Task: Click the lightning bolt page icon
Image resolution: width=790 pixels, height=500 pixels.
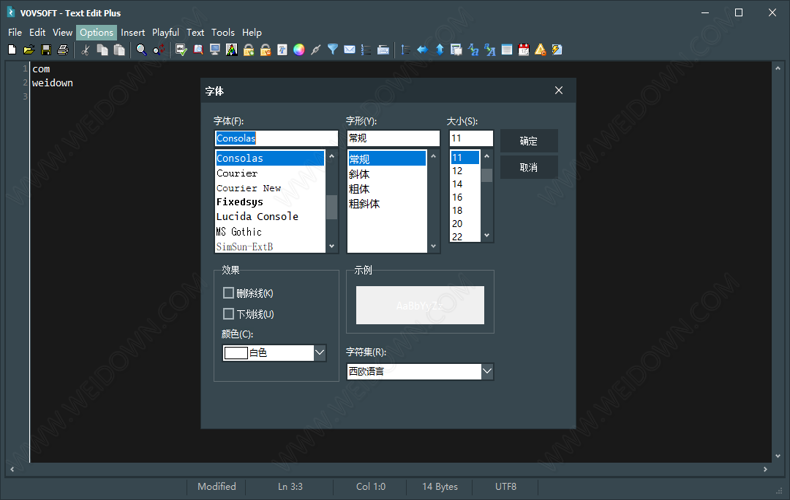Action: [x=557, y=49]
